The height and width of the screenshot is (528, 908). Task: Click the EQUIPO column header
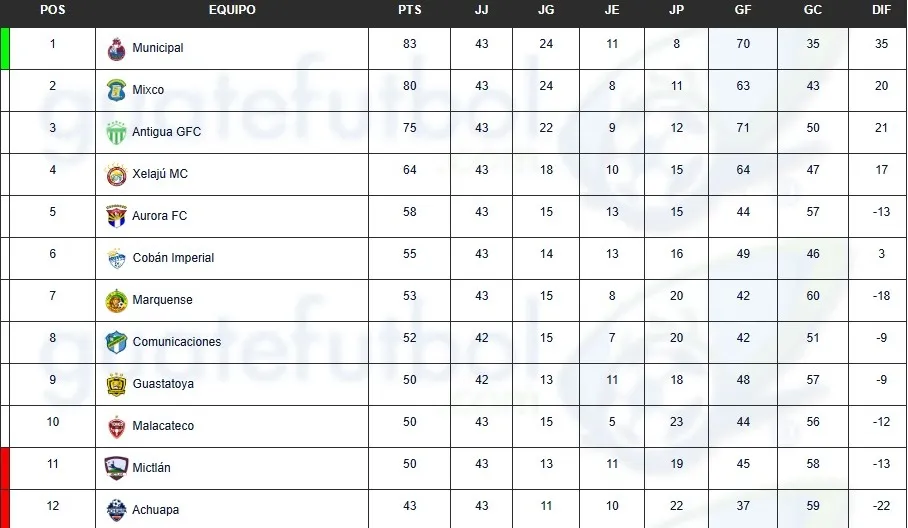pos(232,10)
